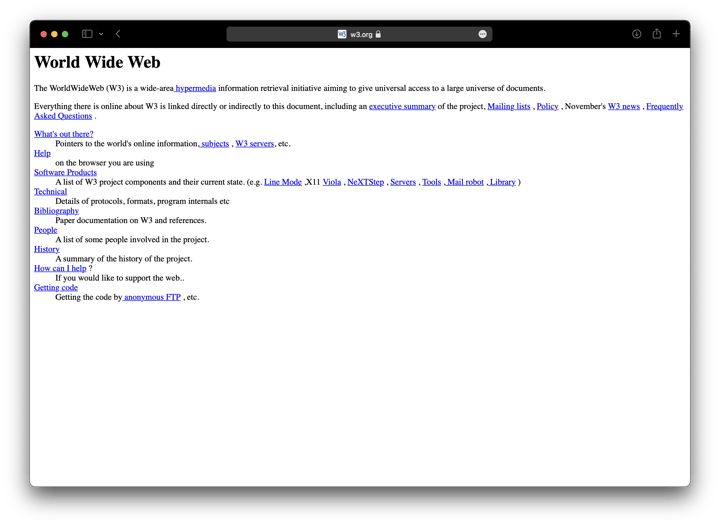Open the hypermedia link
Viewport: 720px width, 526px height.
[x=196, y=88]
